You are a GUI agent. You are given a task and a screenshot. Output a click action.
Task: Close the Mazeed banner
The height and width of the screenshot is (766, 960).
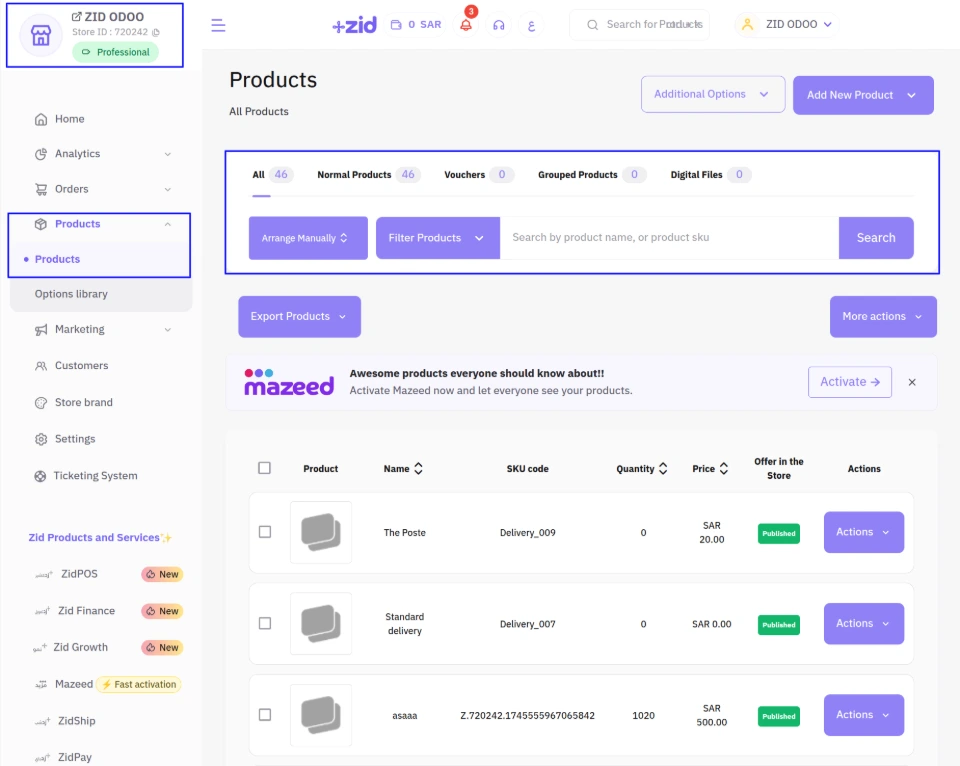912,382
